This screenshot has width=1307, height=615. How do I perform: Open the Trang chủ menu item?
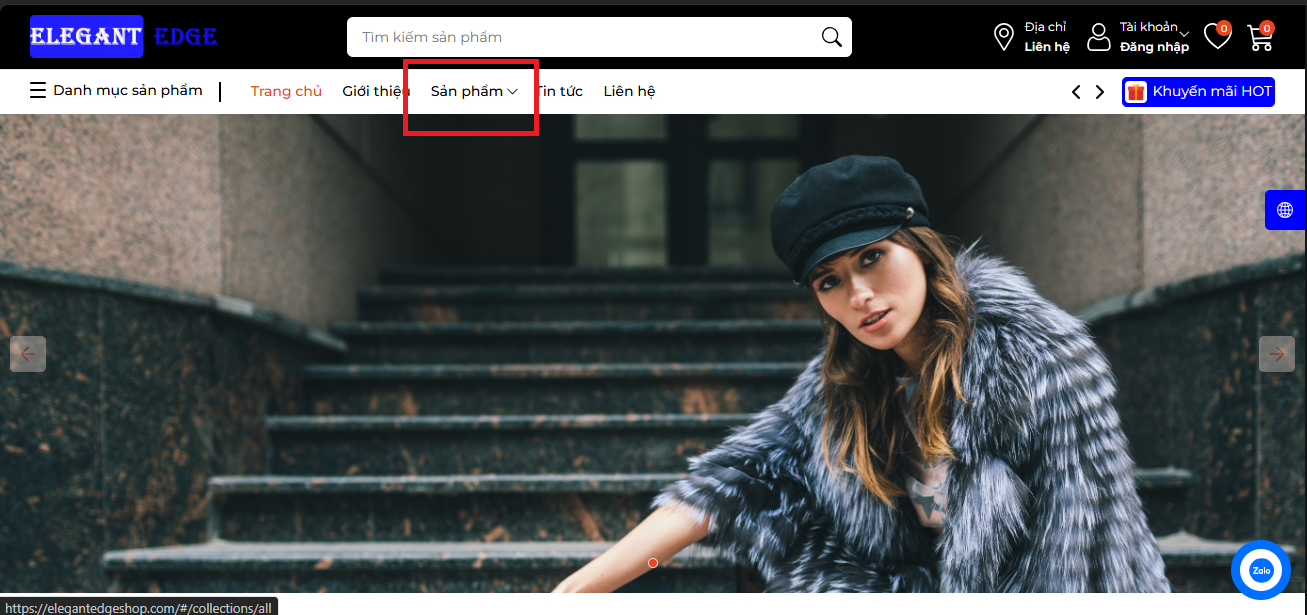(x=286, y=91)
